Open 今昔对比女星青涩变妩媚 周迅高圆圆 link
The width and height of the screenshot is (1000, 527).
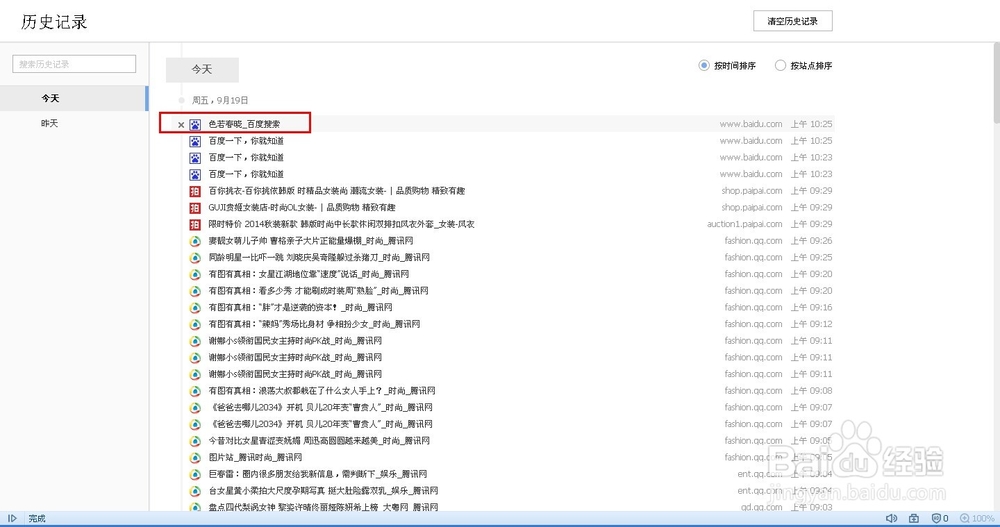(319, 441)
